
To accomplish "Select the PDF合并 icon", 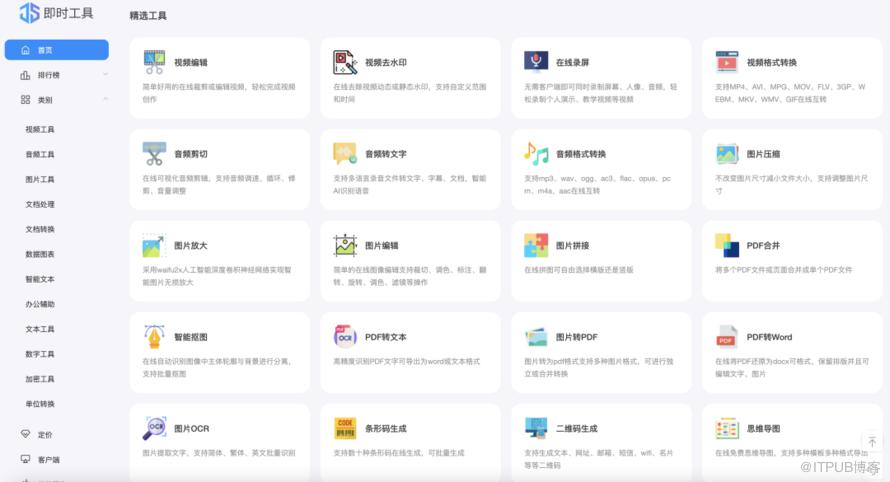I will (727, 245).
